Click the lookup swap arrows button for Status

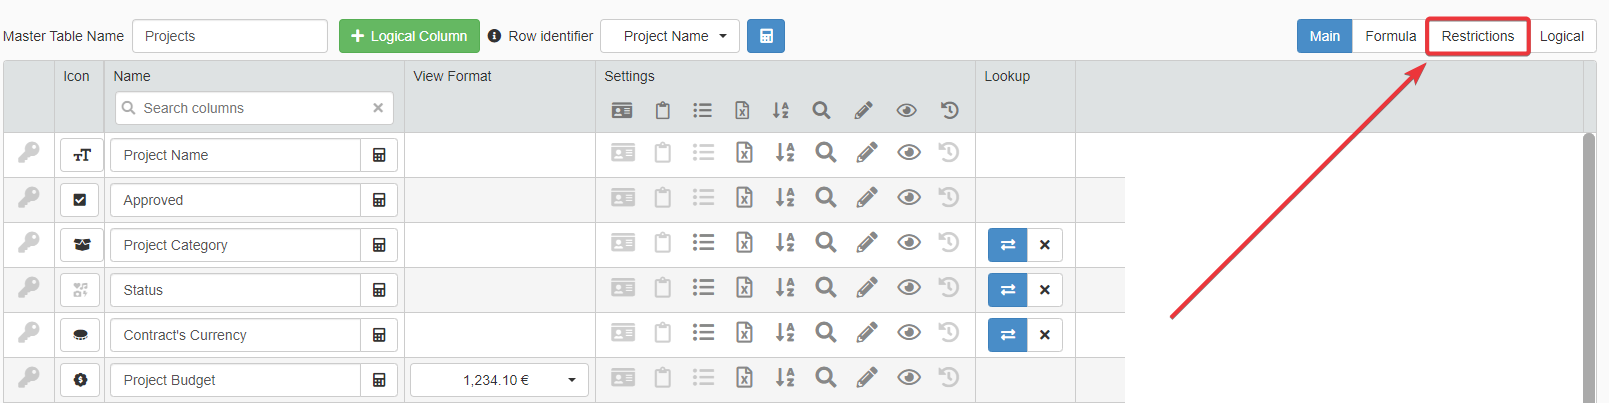pos(1007,290)
